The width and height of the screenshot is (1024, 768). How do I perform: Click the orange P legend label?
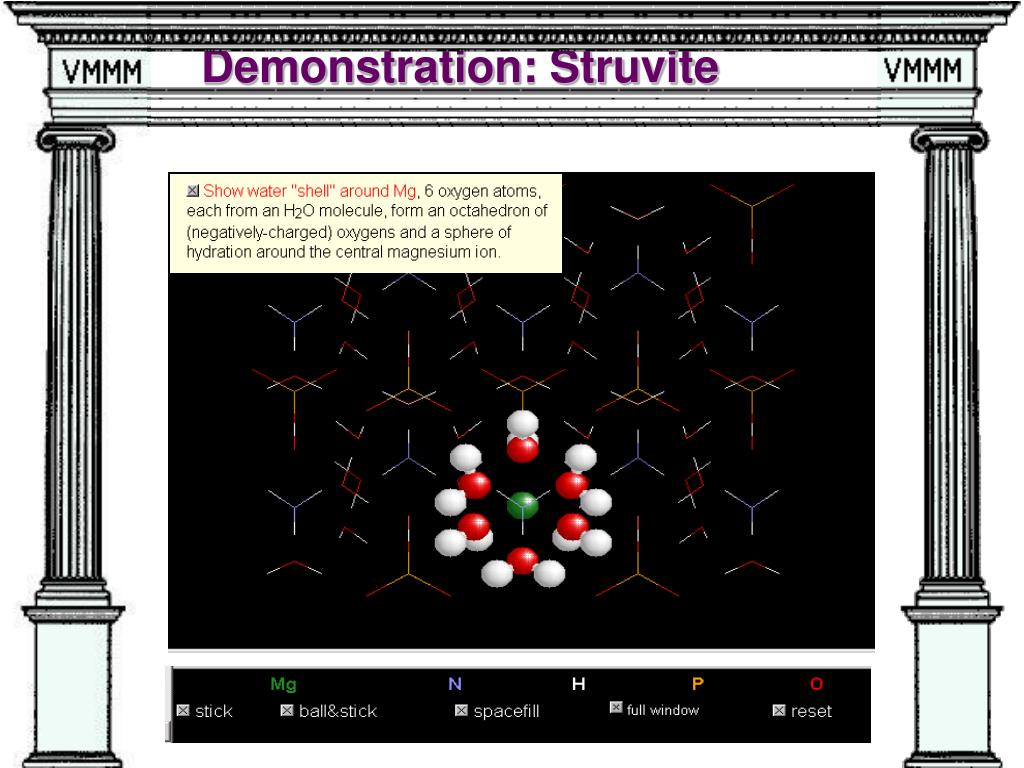click(697, 684)
